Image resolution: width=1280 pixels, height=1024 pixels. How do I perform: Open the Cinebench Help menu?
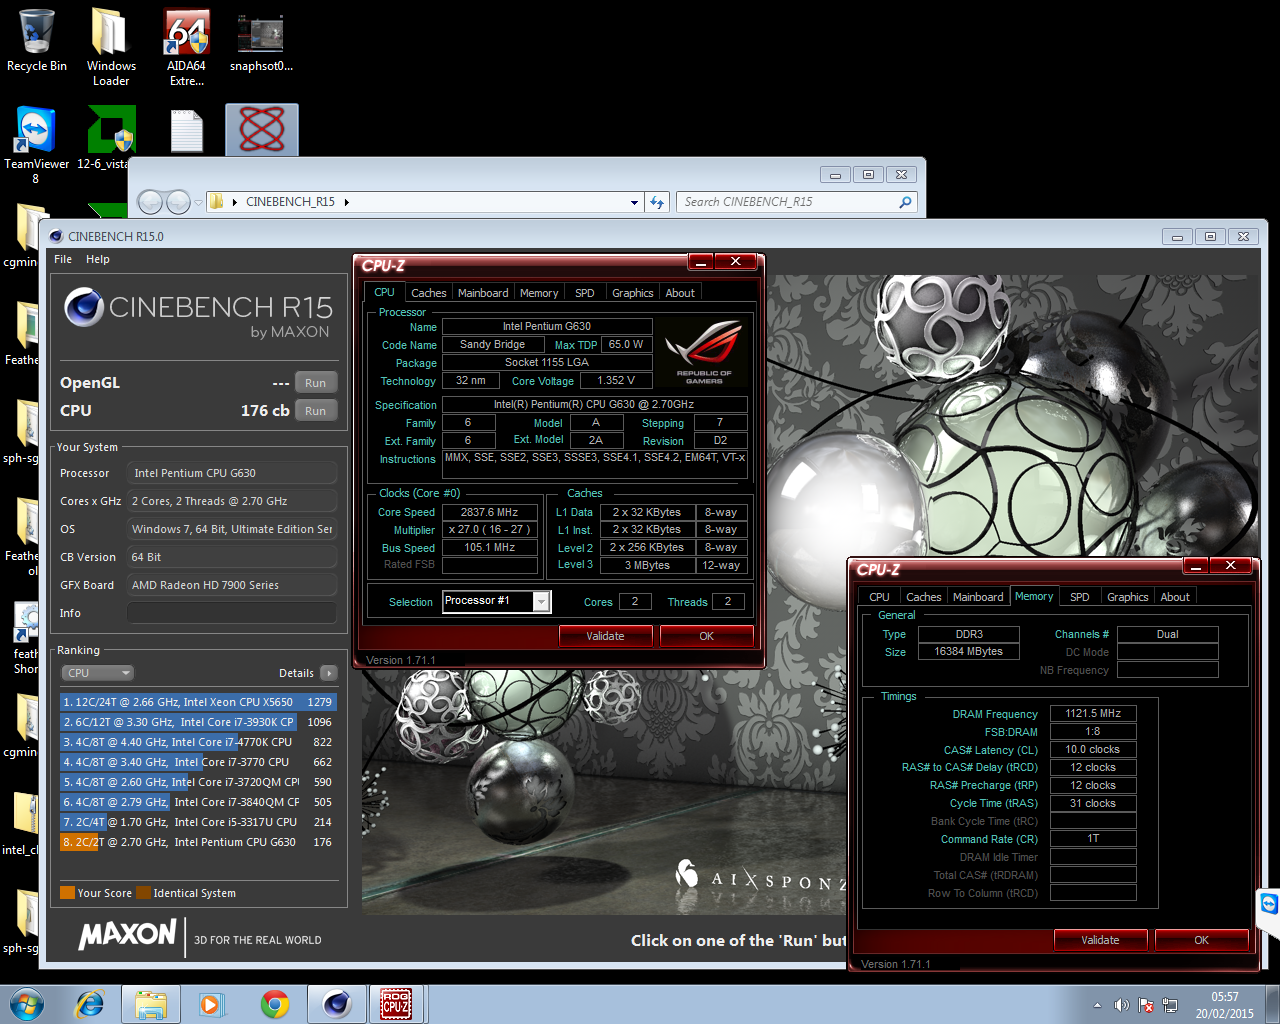[98, 259]
